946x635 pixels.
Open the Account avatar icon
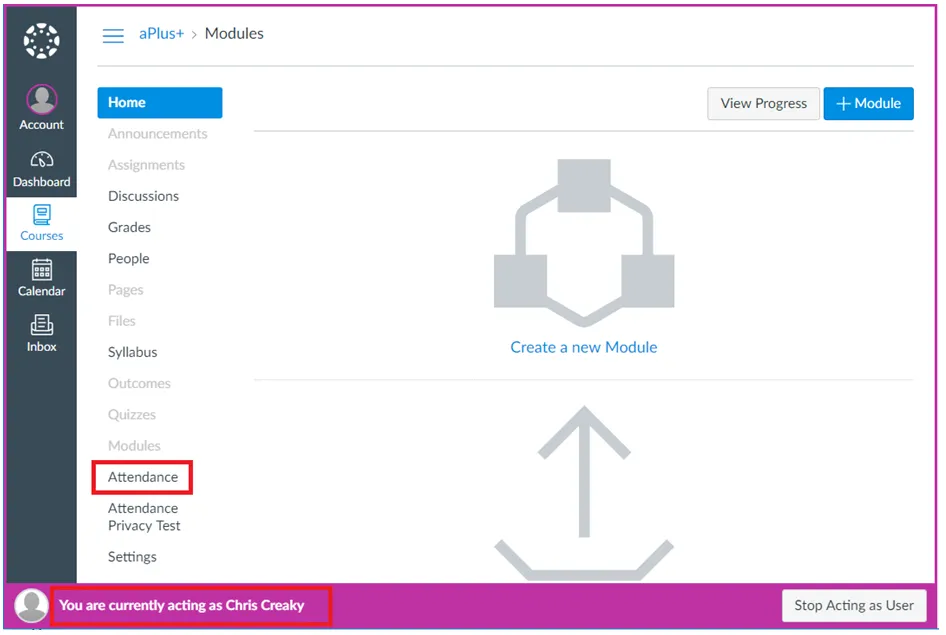pos(42,100)
